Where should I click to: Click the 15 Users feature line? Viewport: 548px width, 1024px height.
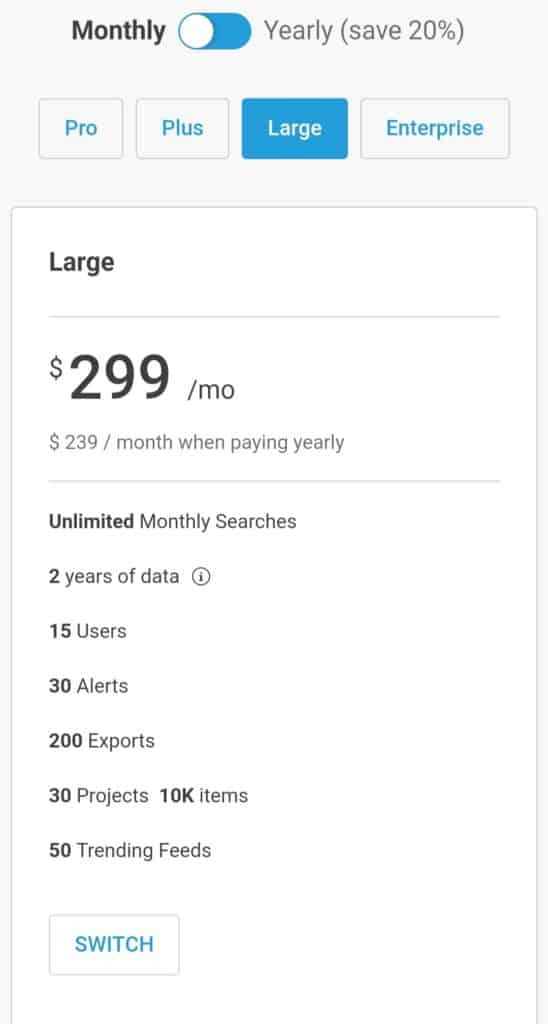88,631
